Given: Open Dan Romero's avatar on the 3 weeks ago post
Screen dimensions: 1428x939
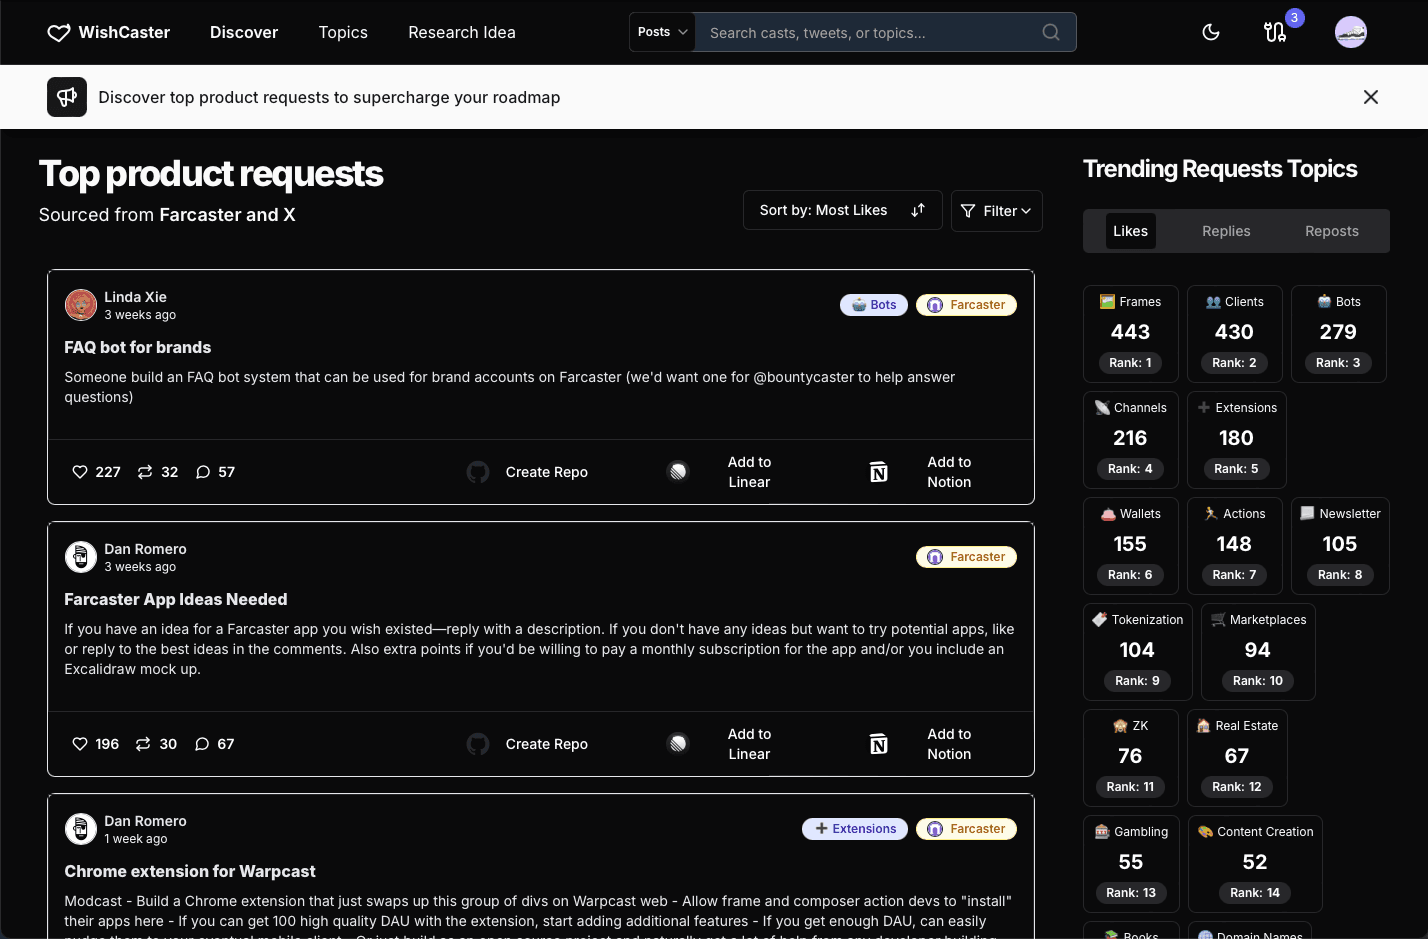Looking at the screenshot, I should pyautogui.click(x=81, y=557).
